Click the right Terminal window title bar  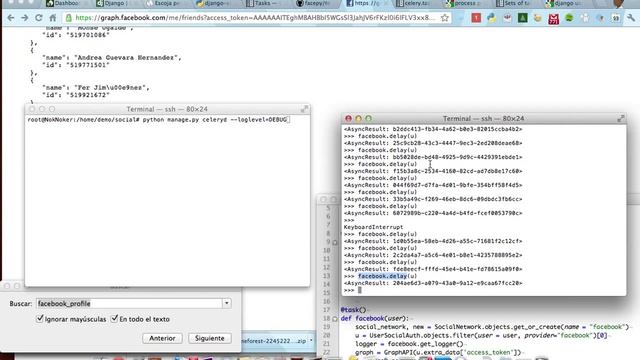click(x=484, y=118)
